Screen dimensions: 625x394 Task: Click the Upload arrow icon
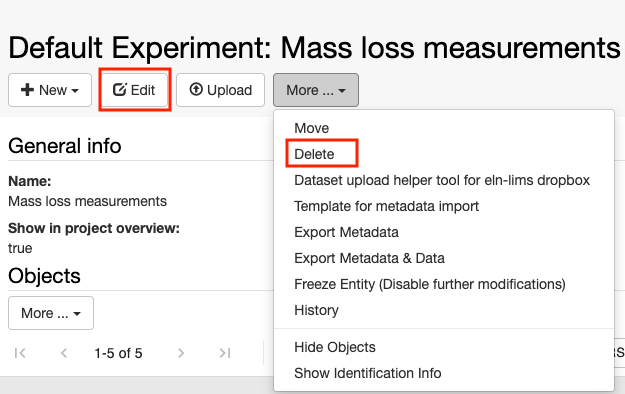coord(196,89)
